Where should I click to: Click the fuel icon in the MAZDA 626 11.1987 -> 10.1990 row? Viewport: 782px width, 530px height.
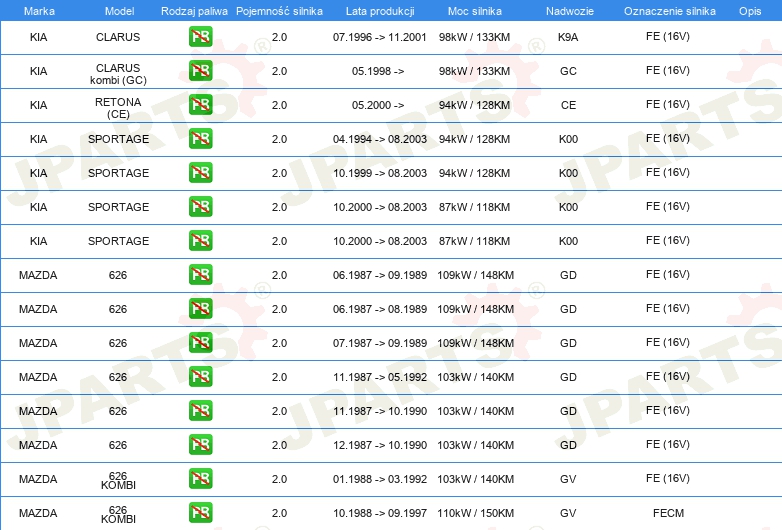(x=200, y=411)
